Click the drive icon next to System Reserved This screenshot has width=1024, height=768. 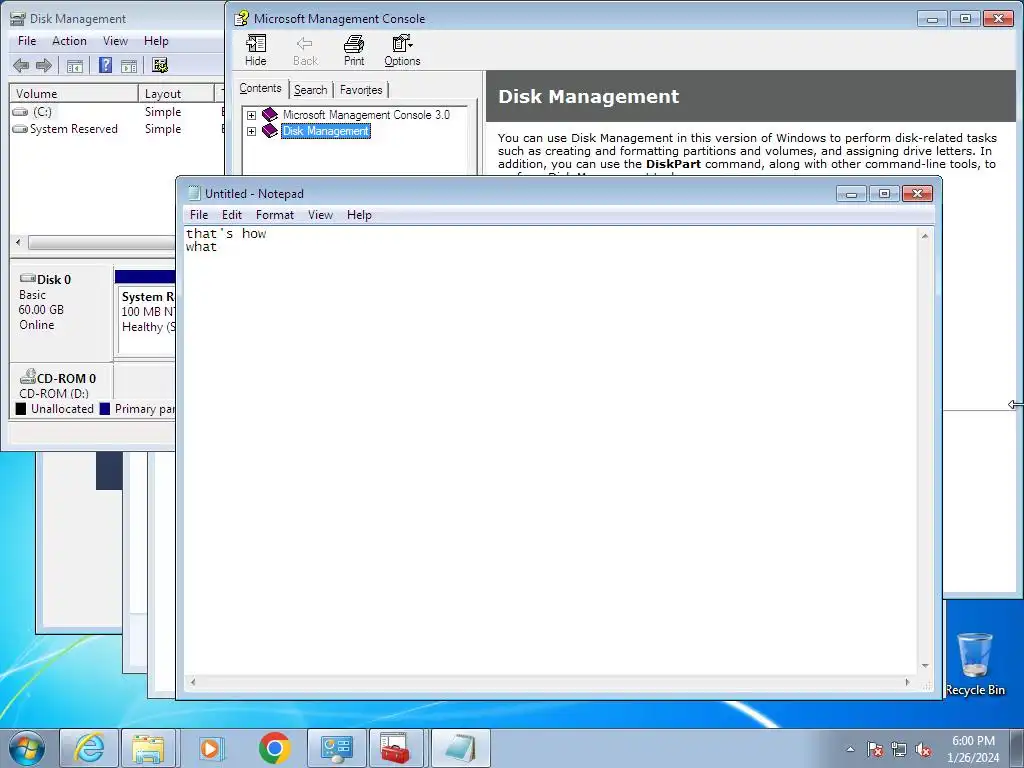pyautogui.click(x=20, y=129)
